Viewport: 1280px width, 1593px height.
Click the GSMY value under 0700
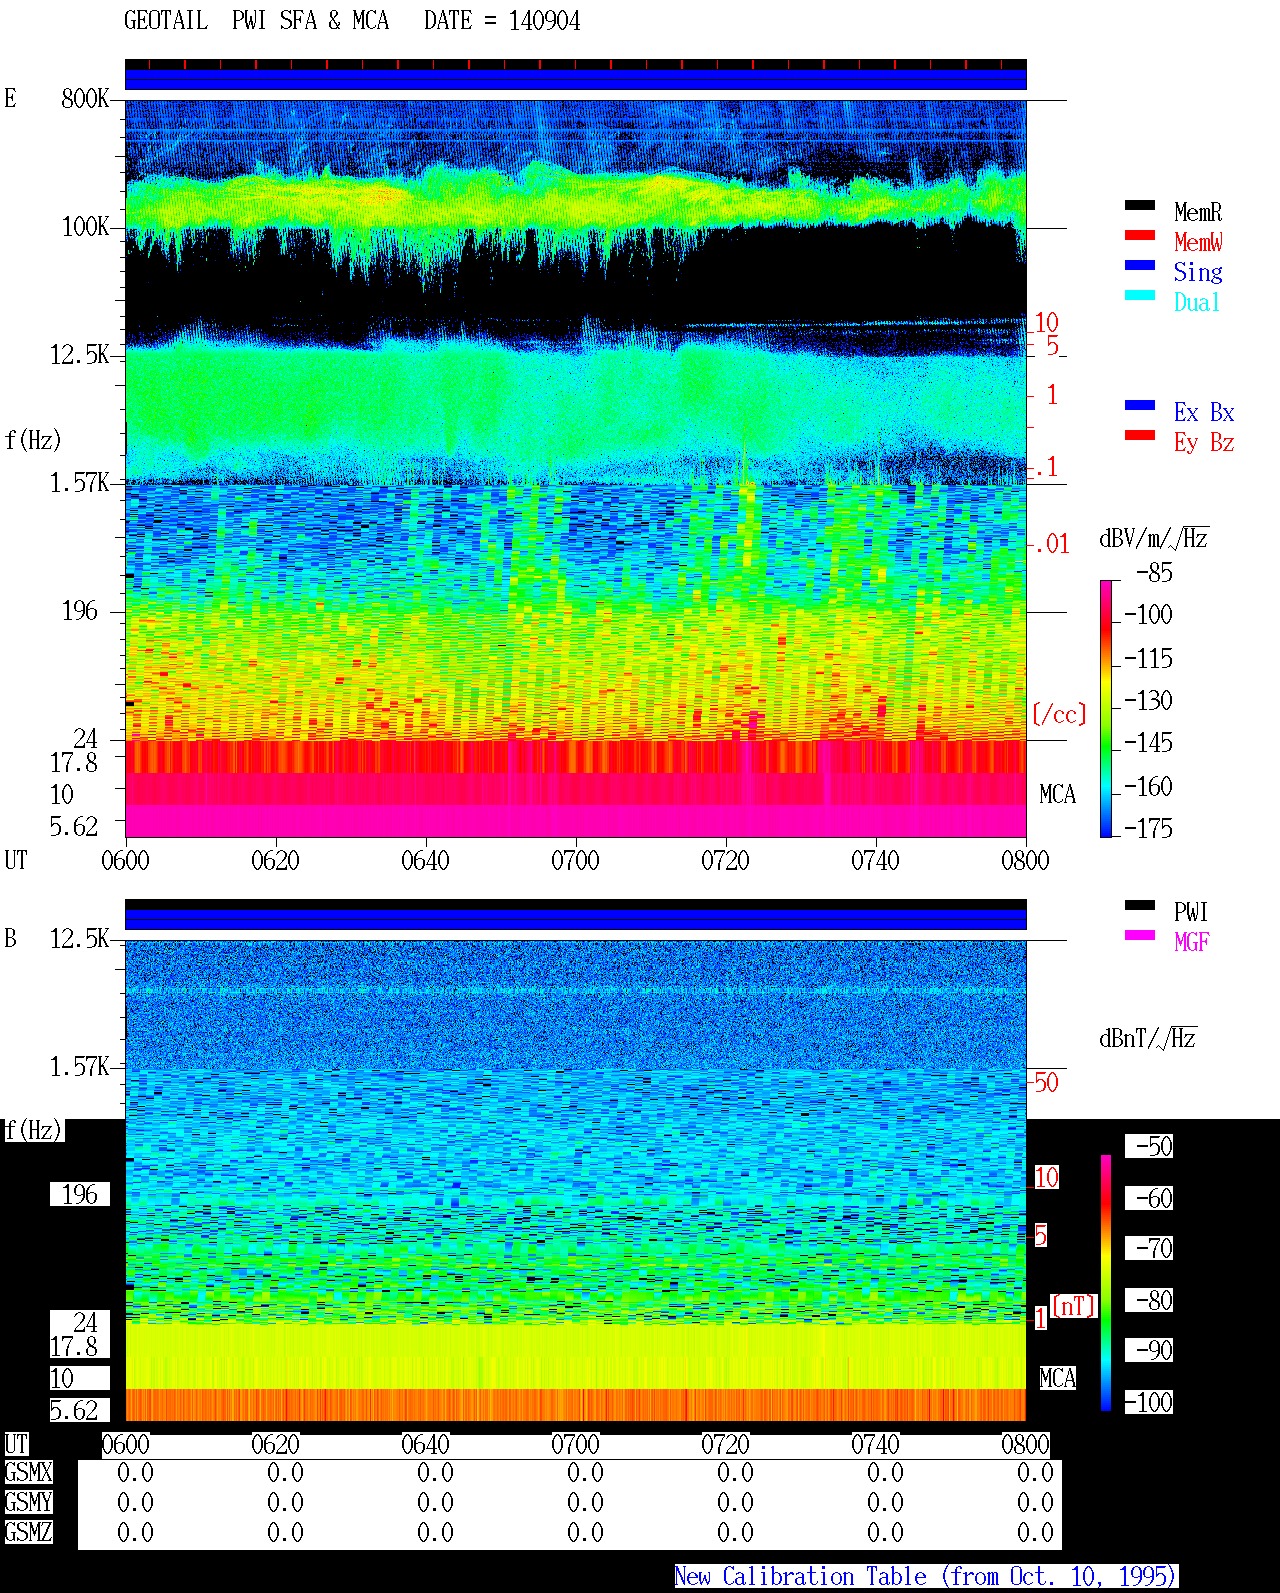[585, 1502]
